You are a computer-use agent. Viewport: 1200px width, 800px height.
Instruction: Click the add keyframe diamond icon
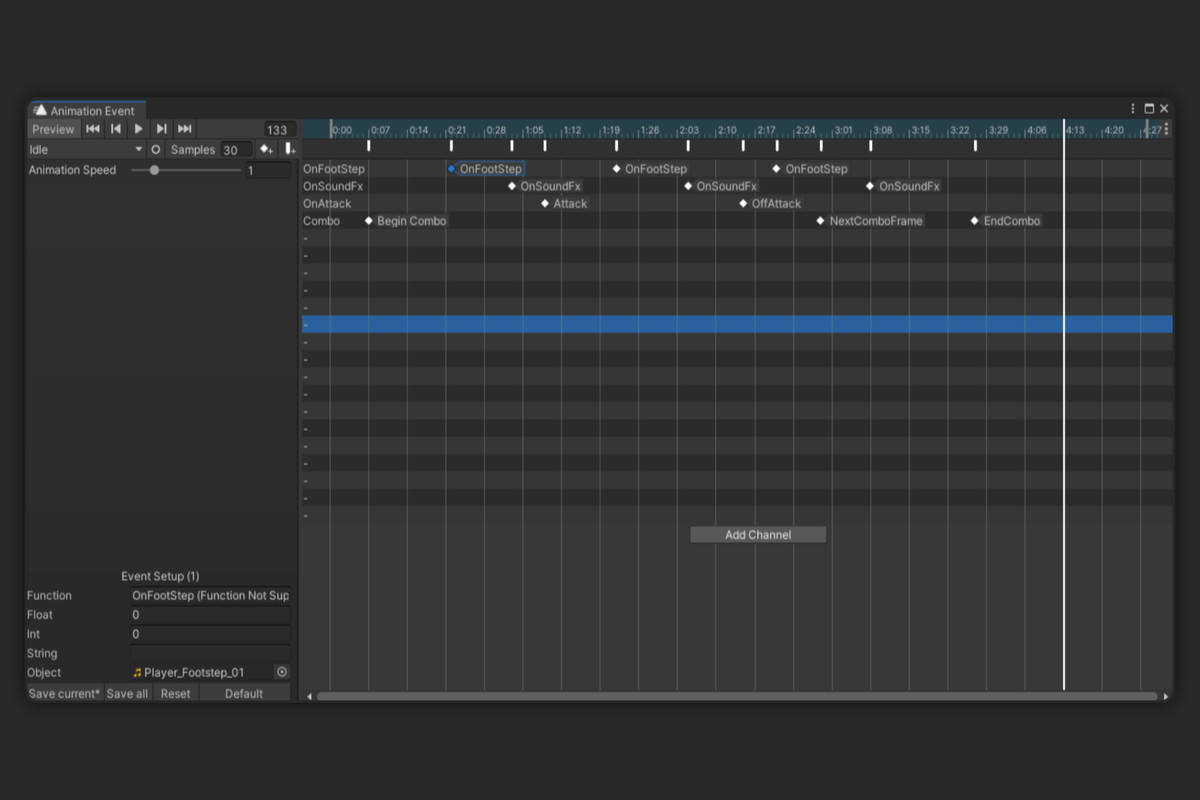(266, 150)
